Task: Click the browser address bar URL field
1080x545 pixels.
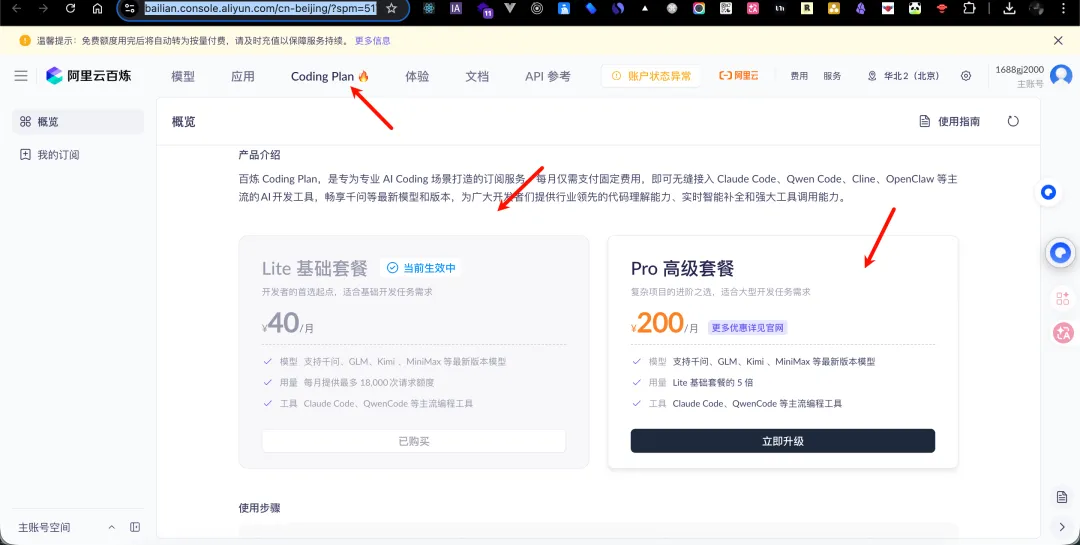Action: [260, 8]
